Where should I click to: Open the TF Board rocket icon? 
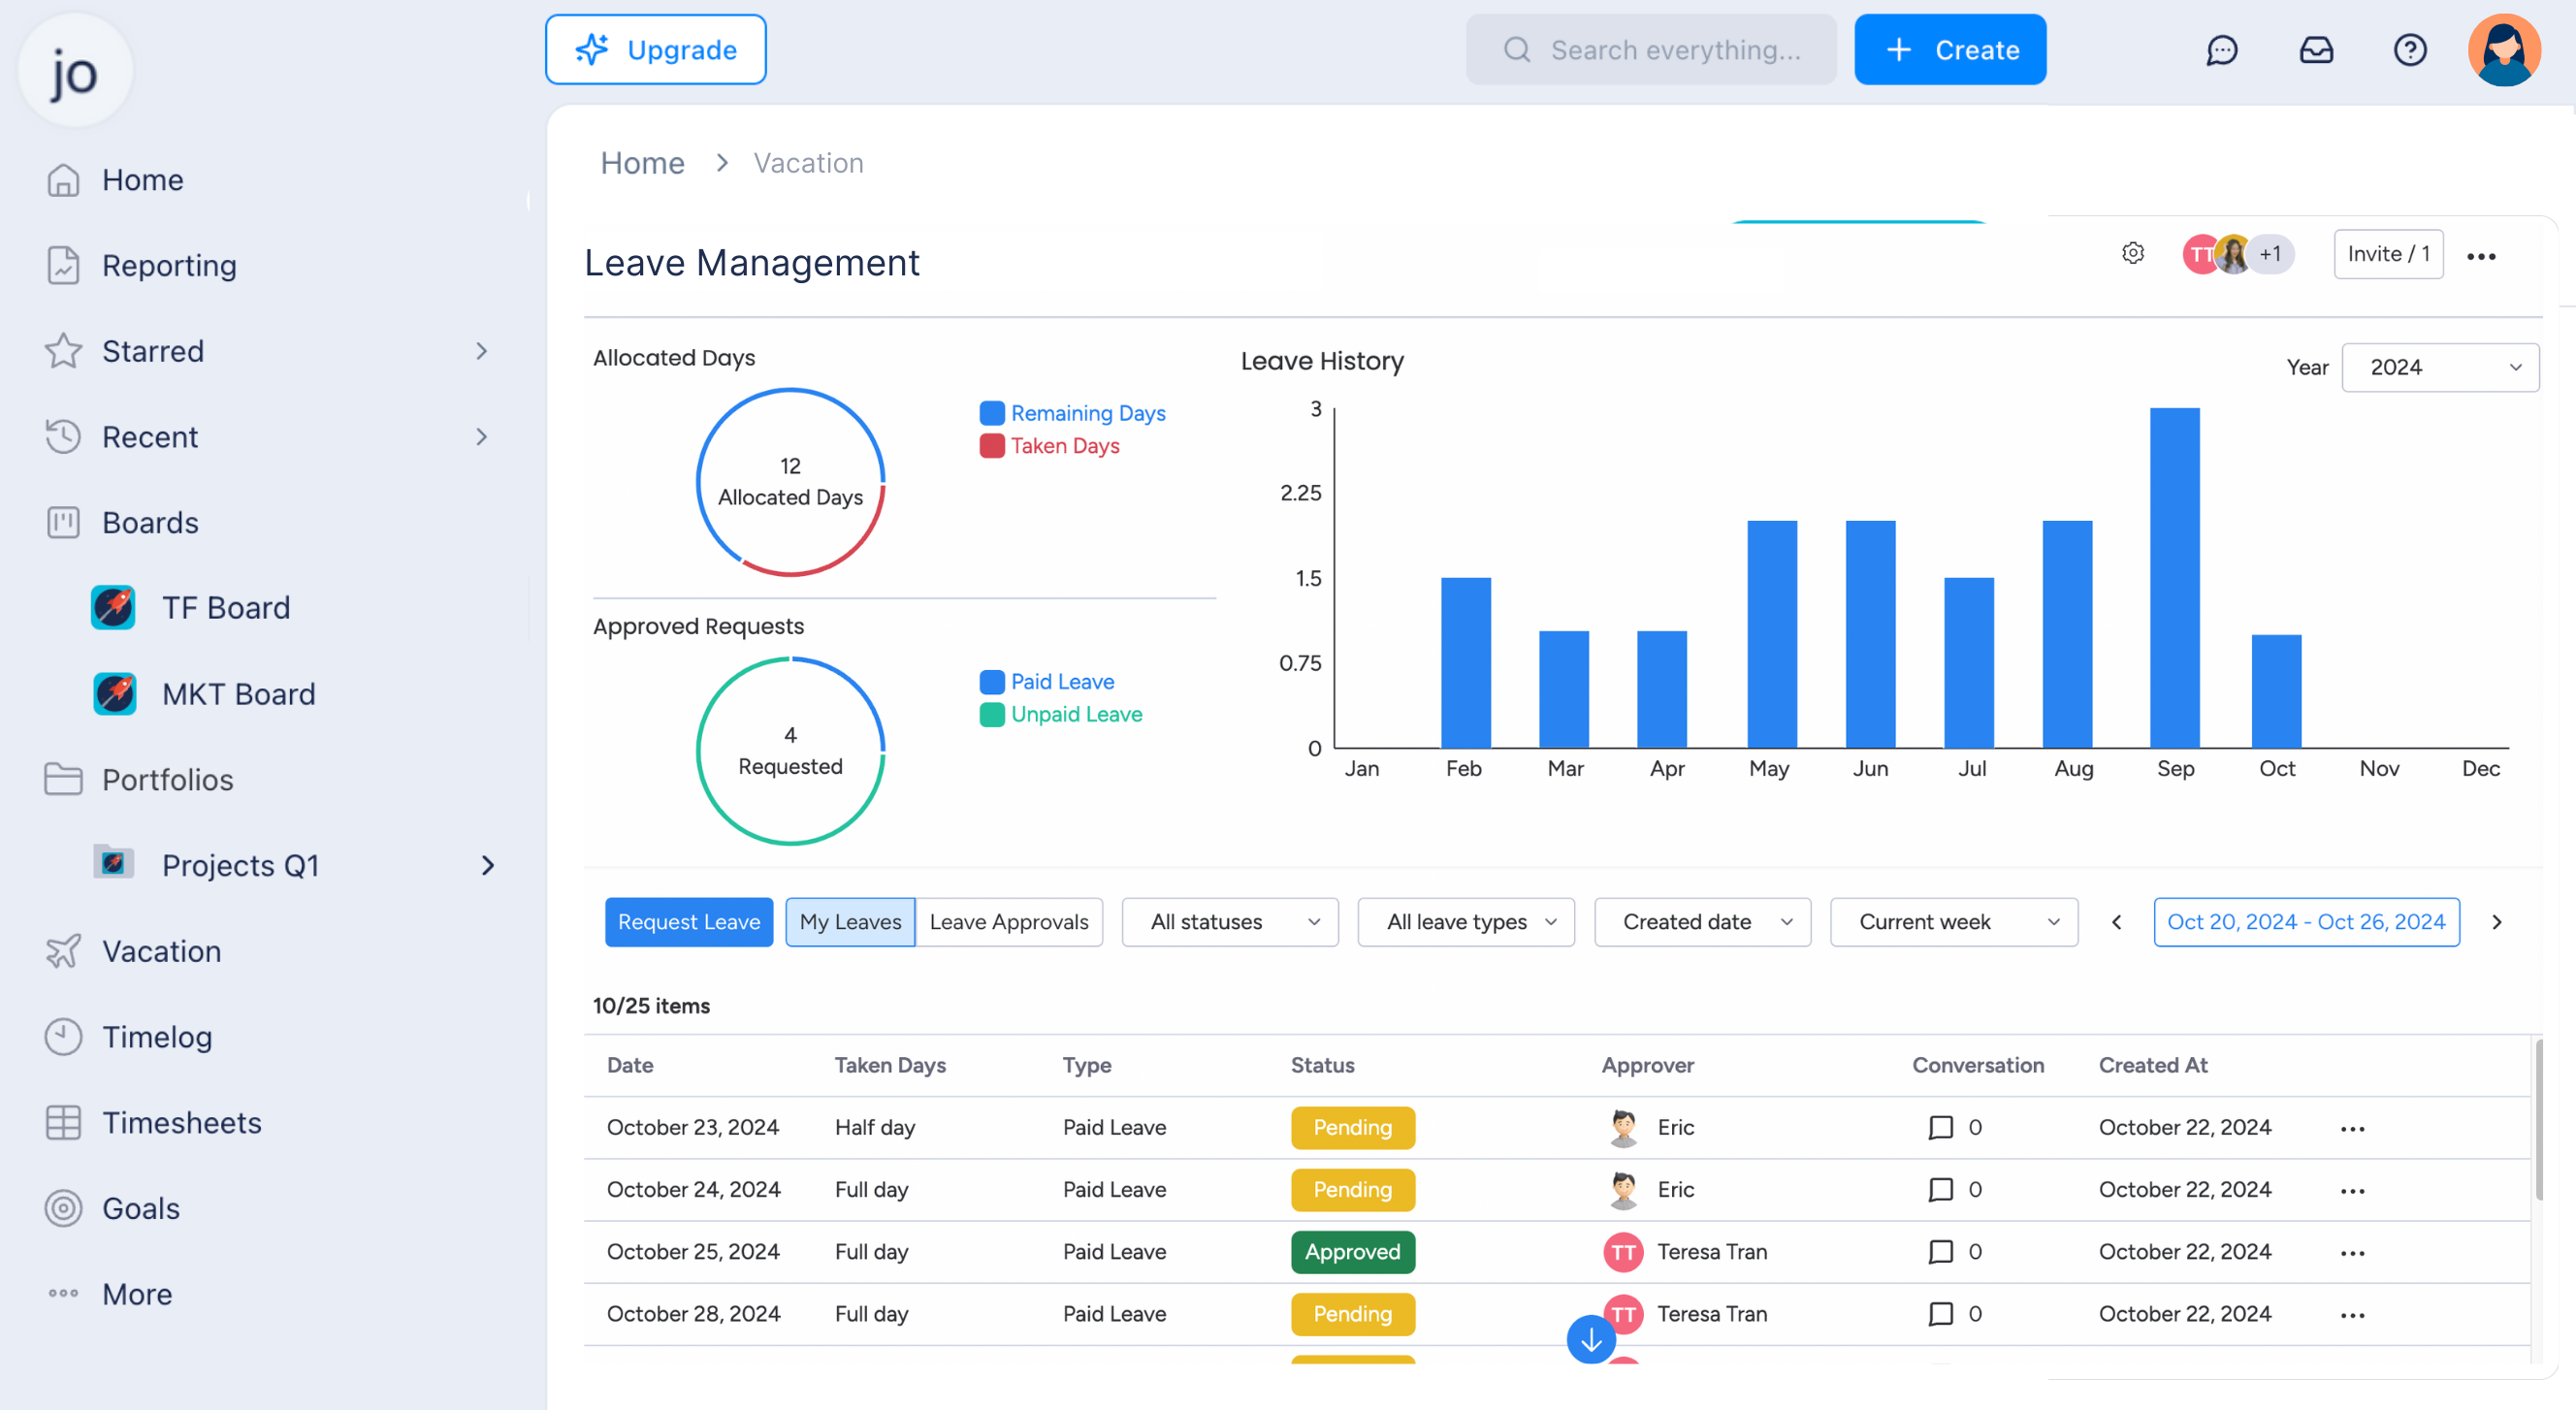point(113,608)
